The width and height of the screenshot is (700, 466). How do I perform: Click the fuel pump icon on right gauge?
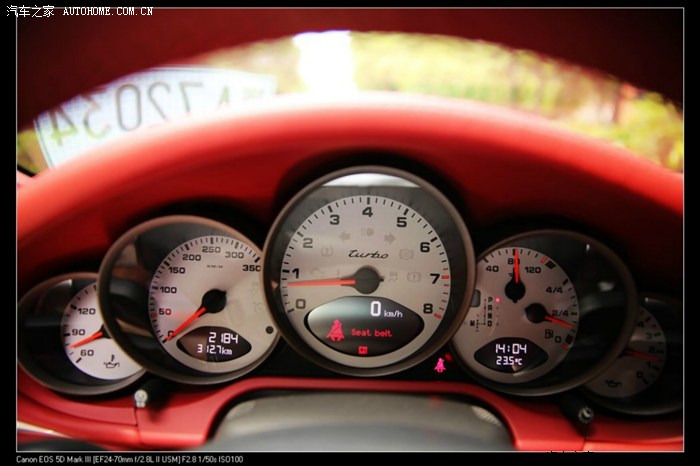pos(548,334)
